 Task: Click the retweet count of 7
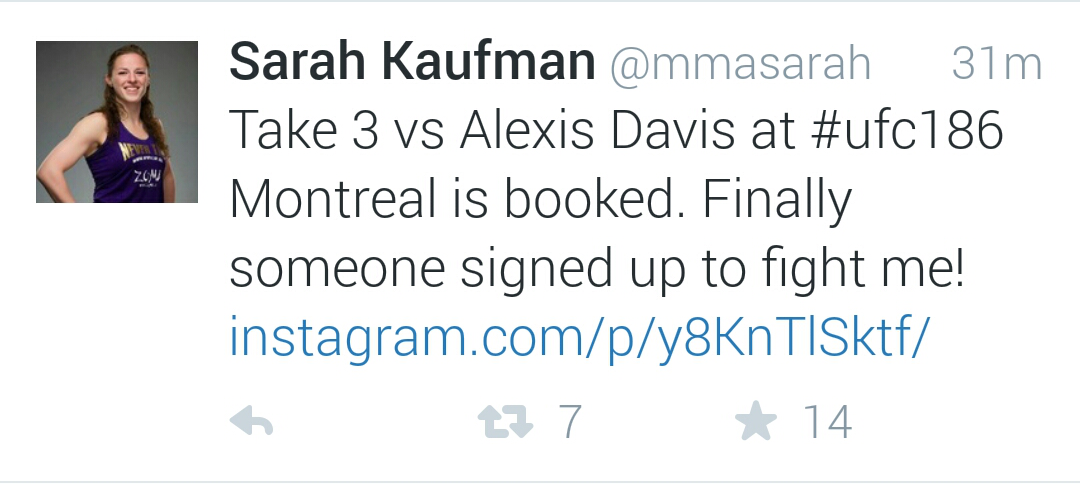point(569,423)
